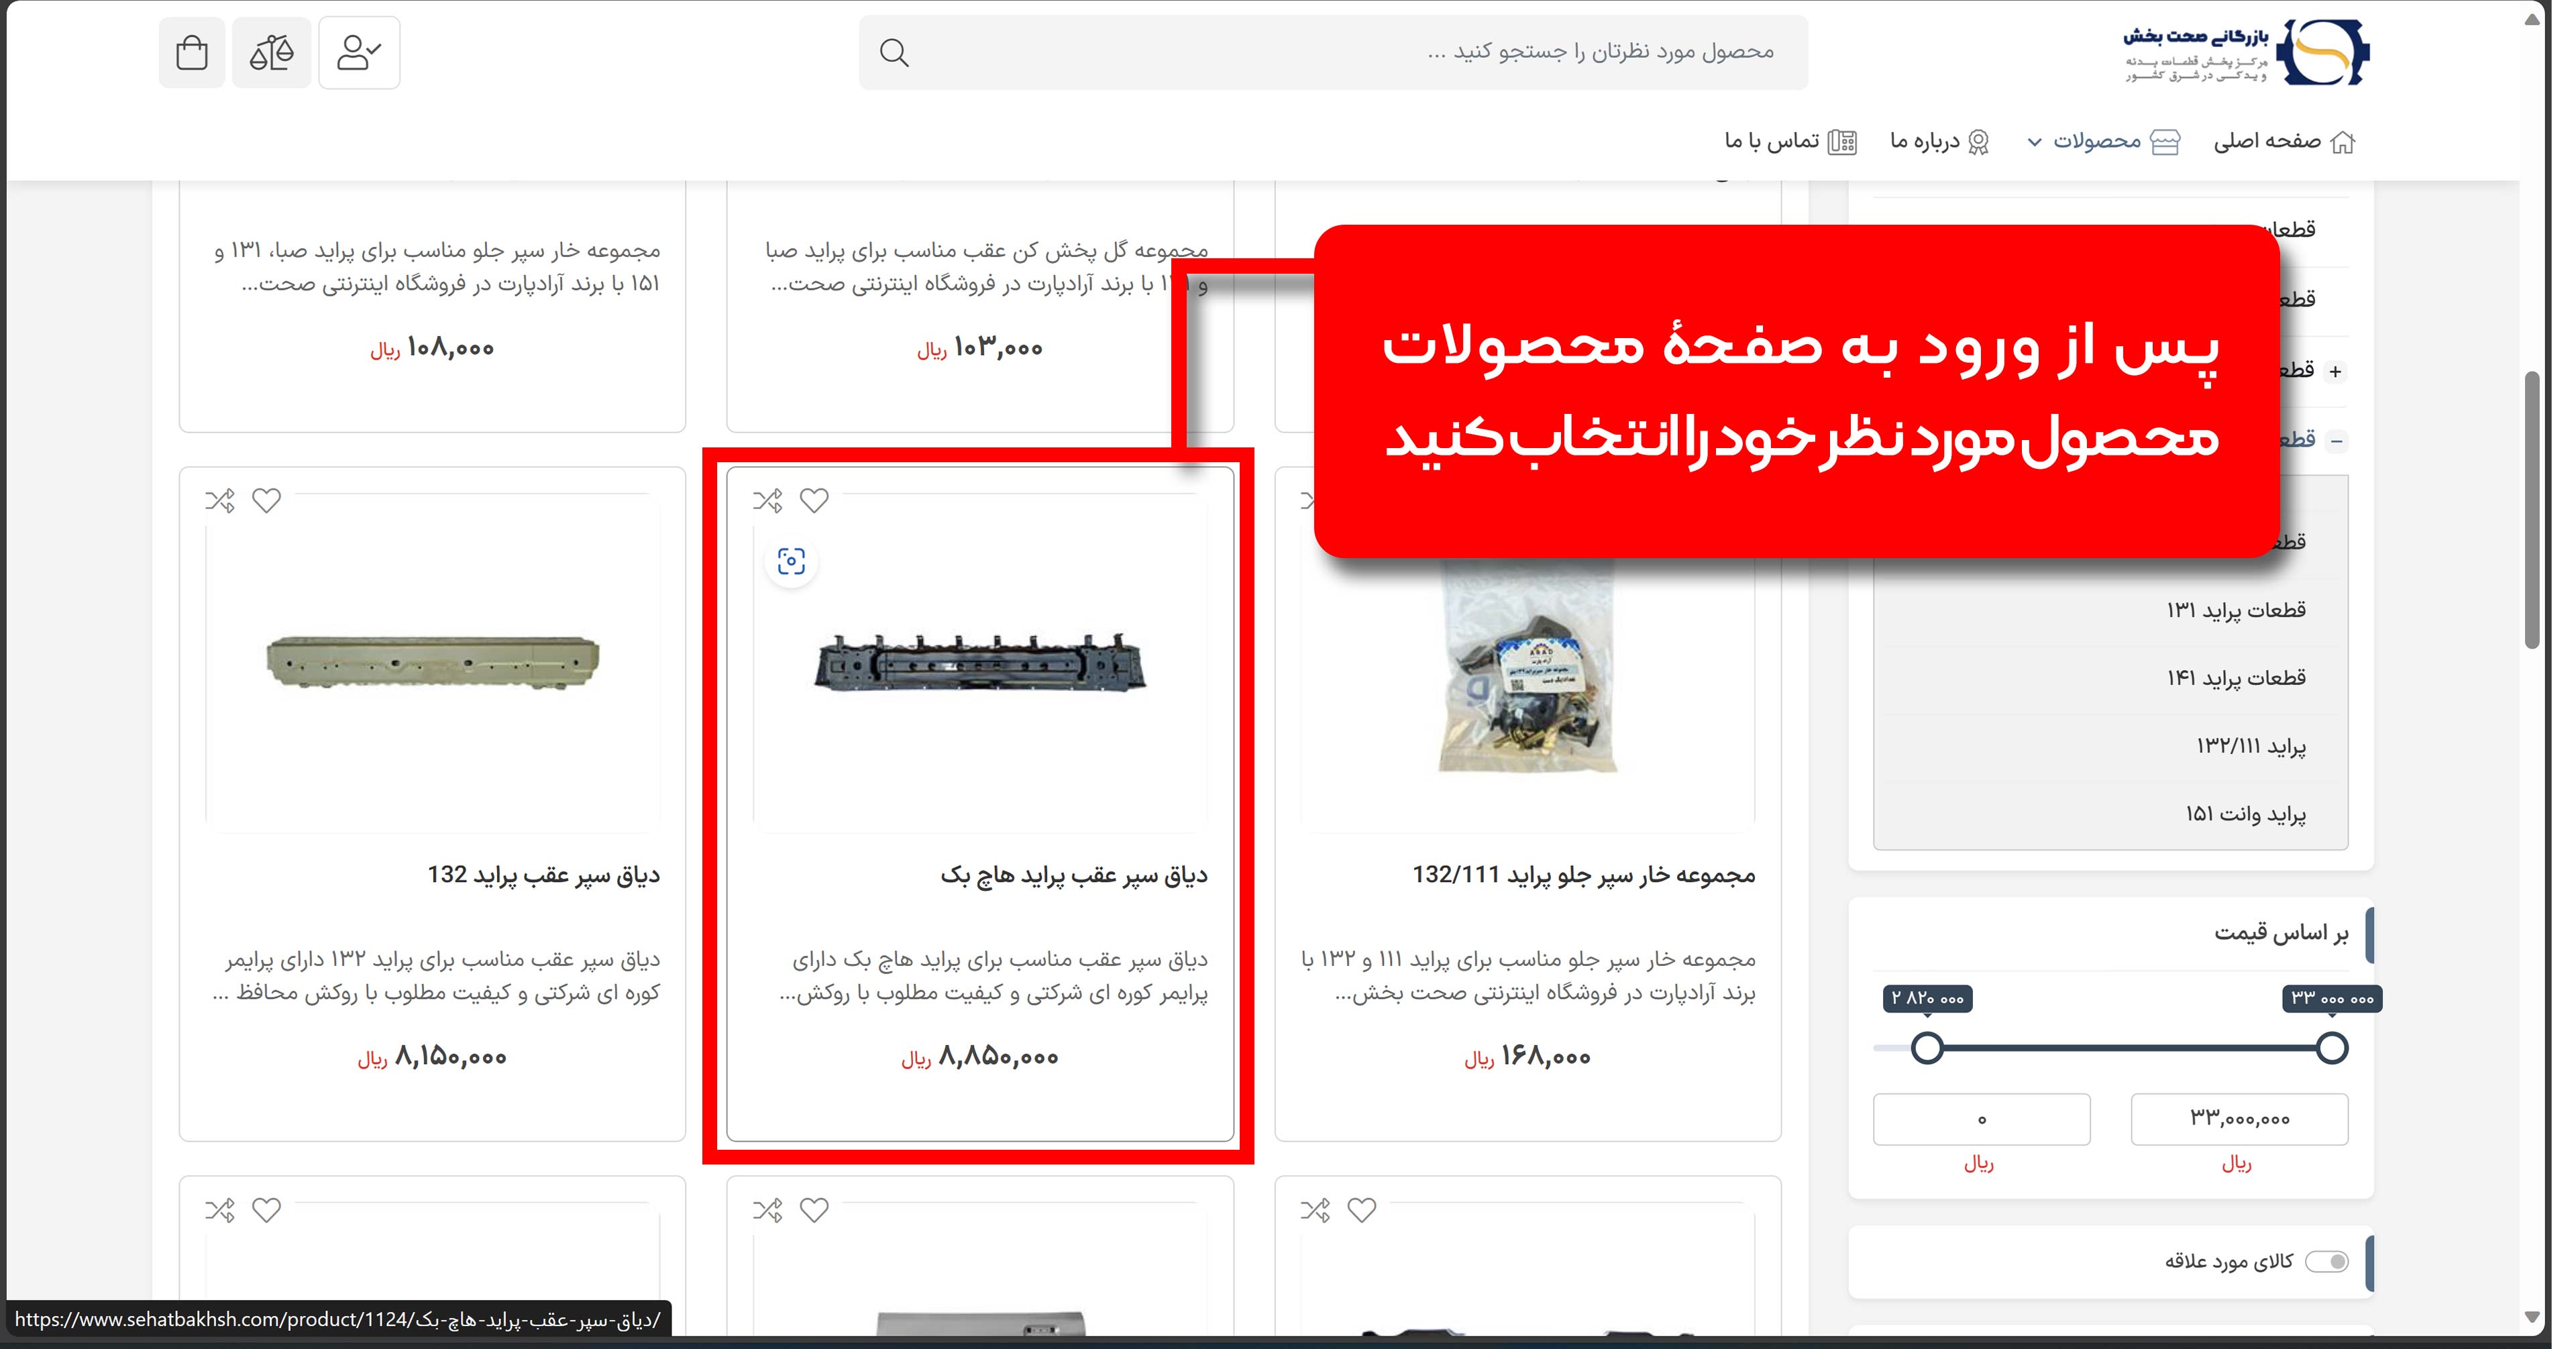
Task: Click image of دیاق سپر عقب پراید هاچ بک
Action: 980,662
